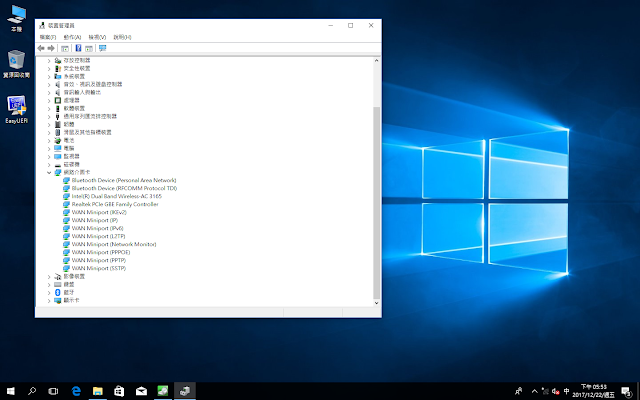Screen dimensions: 640x400
Task: Select WAN Miniport (IPv6)
Action: pyautogui.click(x=98, y=228)
